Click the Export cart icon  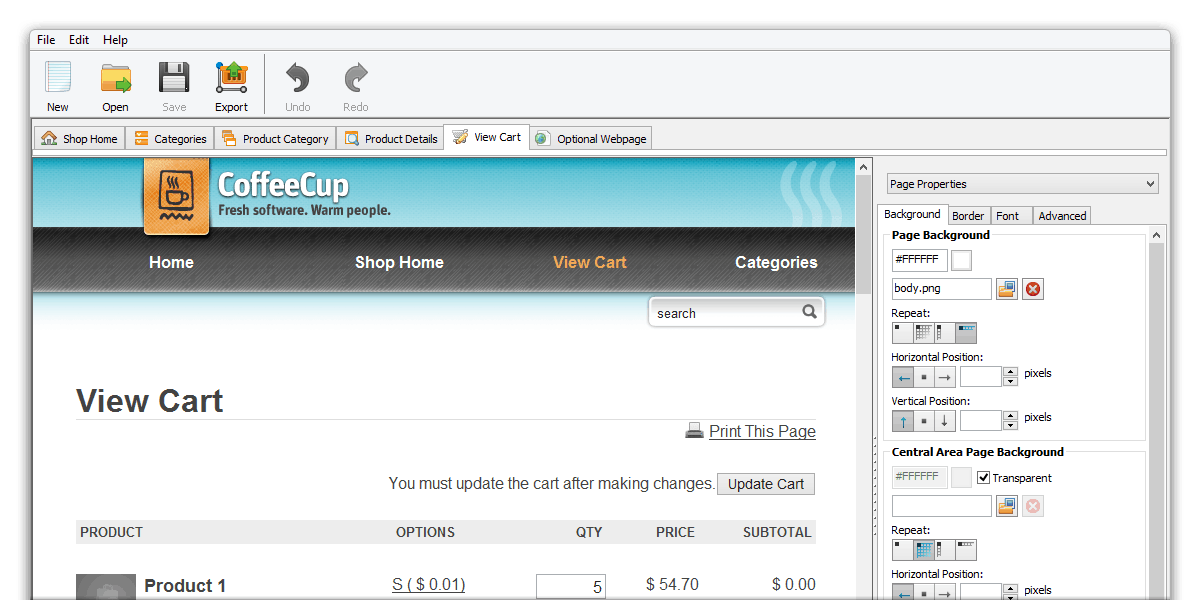(x=231, y=78)
